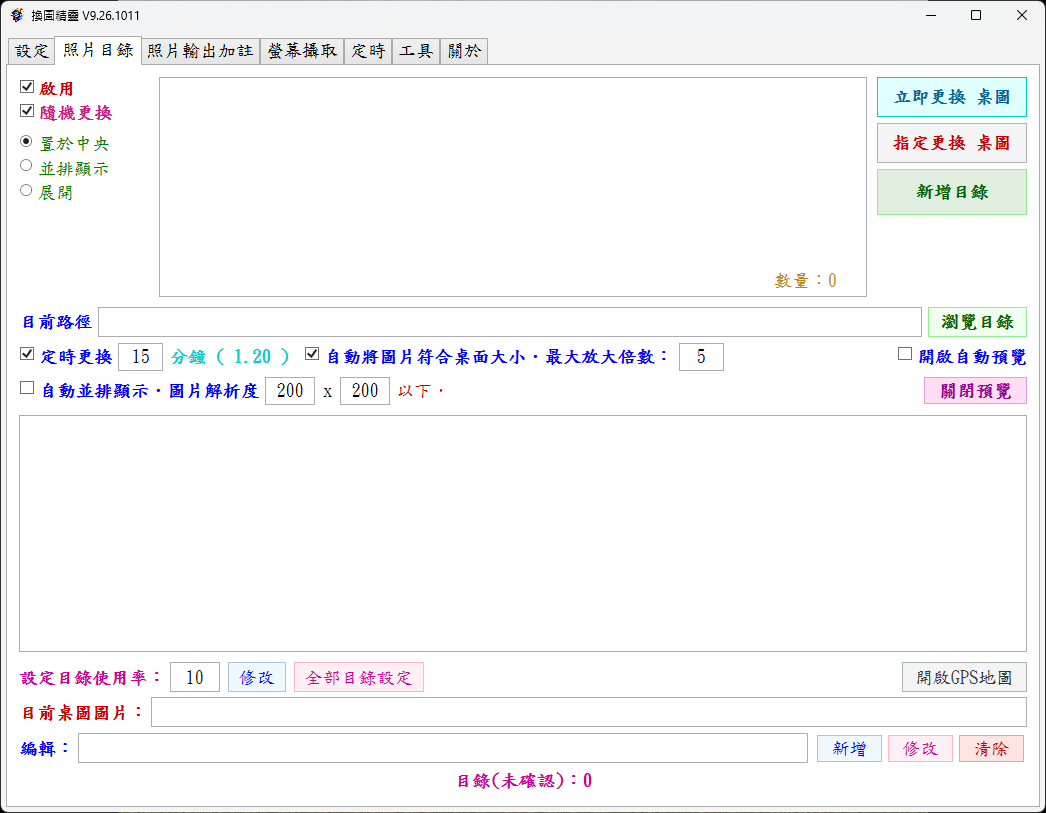This screenshot has width=1046, height=813.
Task: Focus the 編輯 text field
Action: 443,748
